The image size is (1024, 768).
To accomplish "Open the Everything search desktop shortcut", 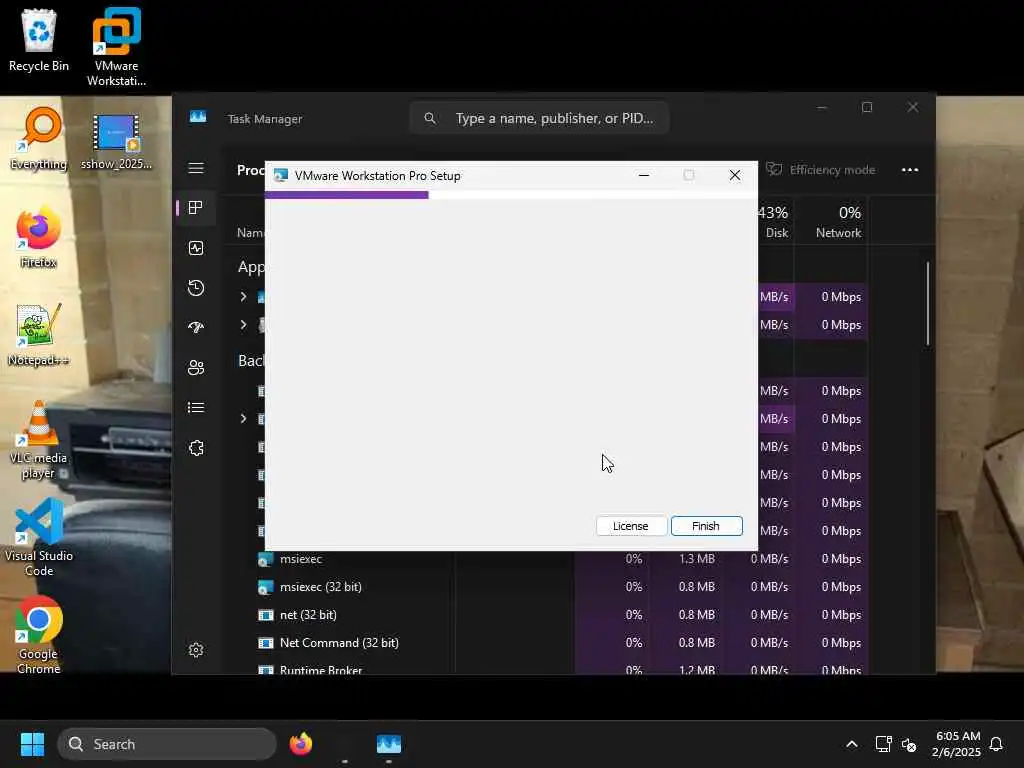I will [39, 138].
